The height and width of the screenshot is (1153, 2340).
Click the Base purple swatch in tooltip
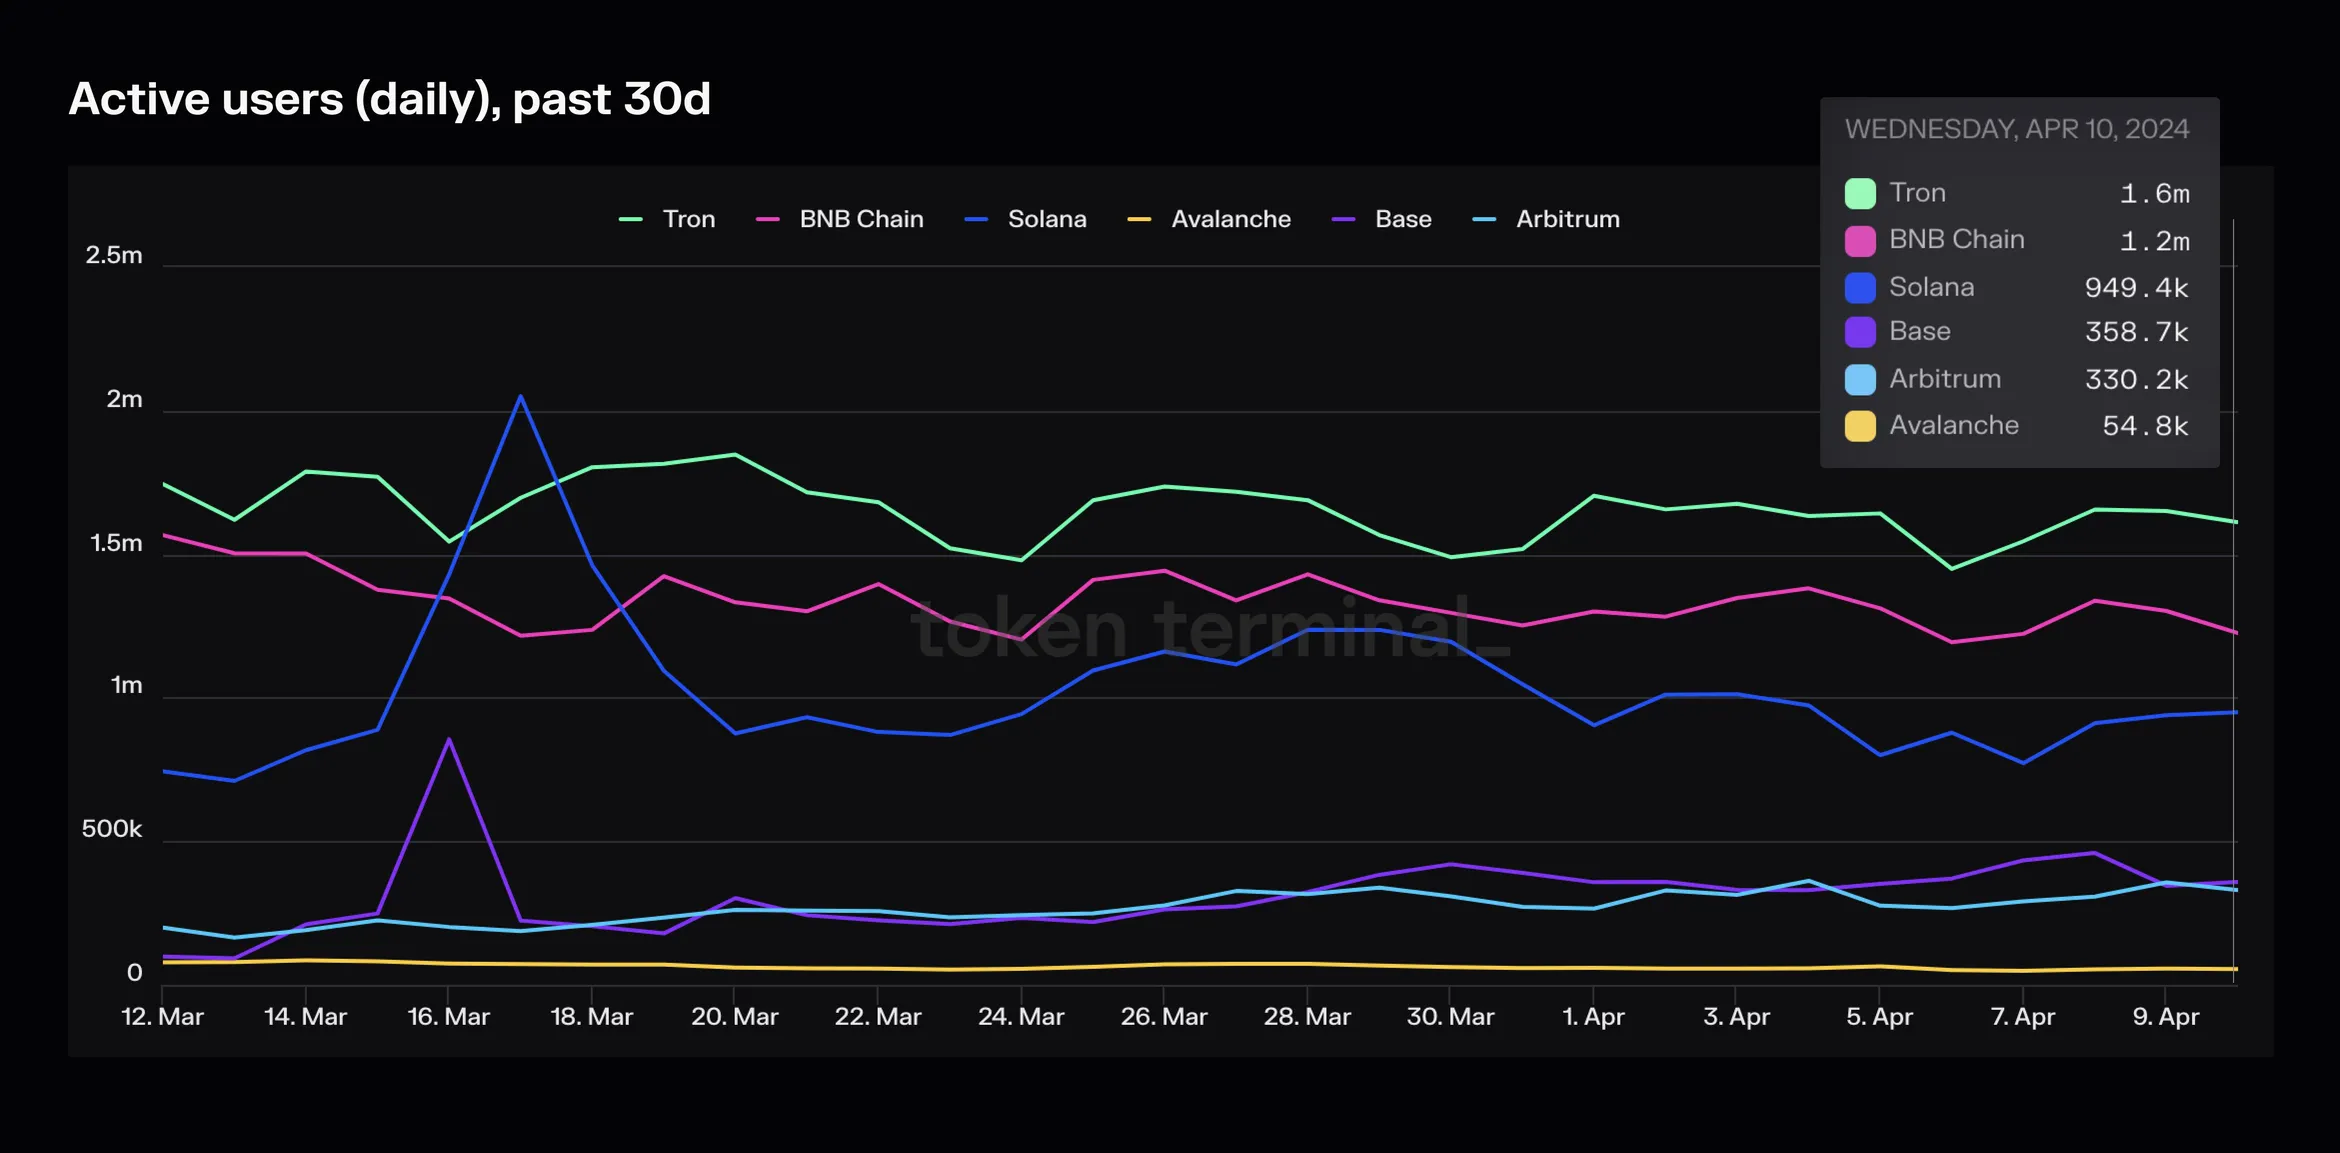(1860, 332)
